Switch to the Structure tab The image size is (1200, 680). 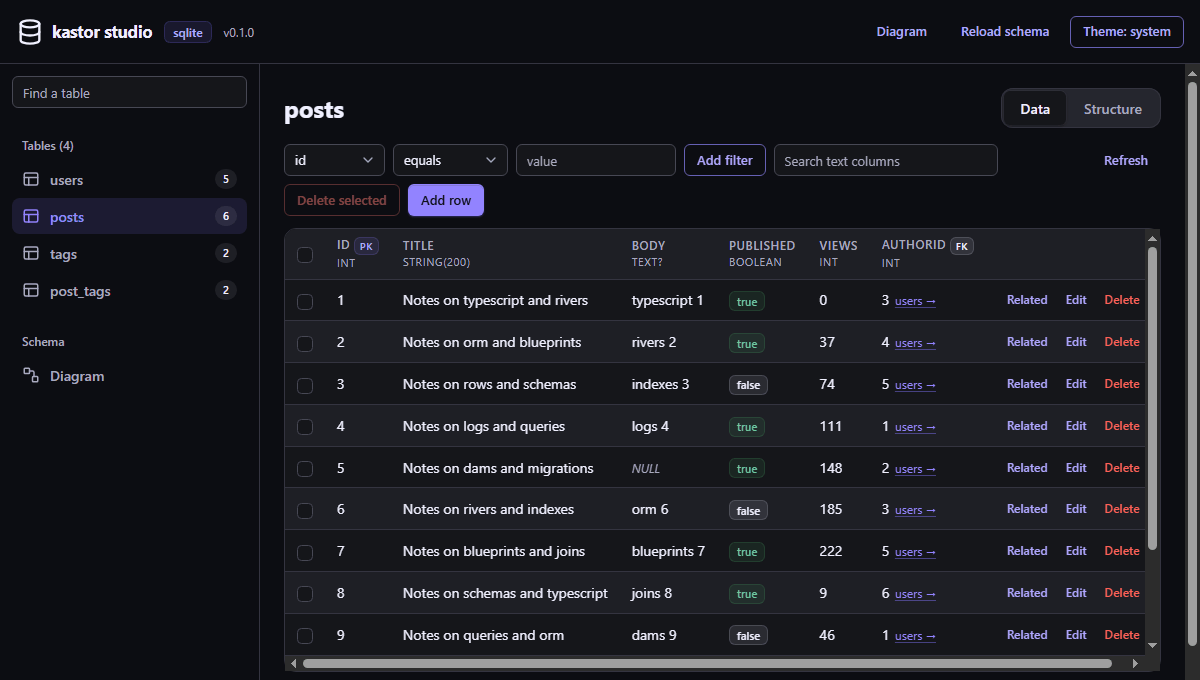click(x=1112, y=109)
